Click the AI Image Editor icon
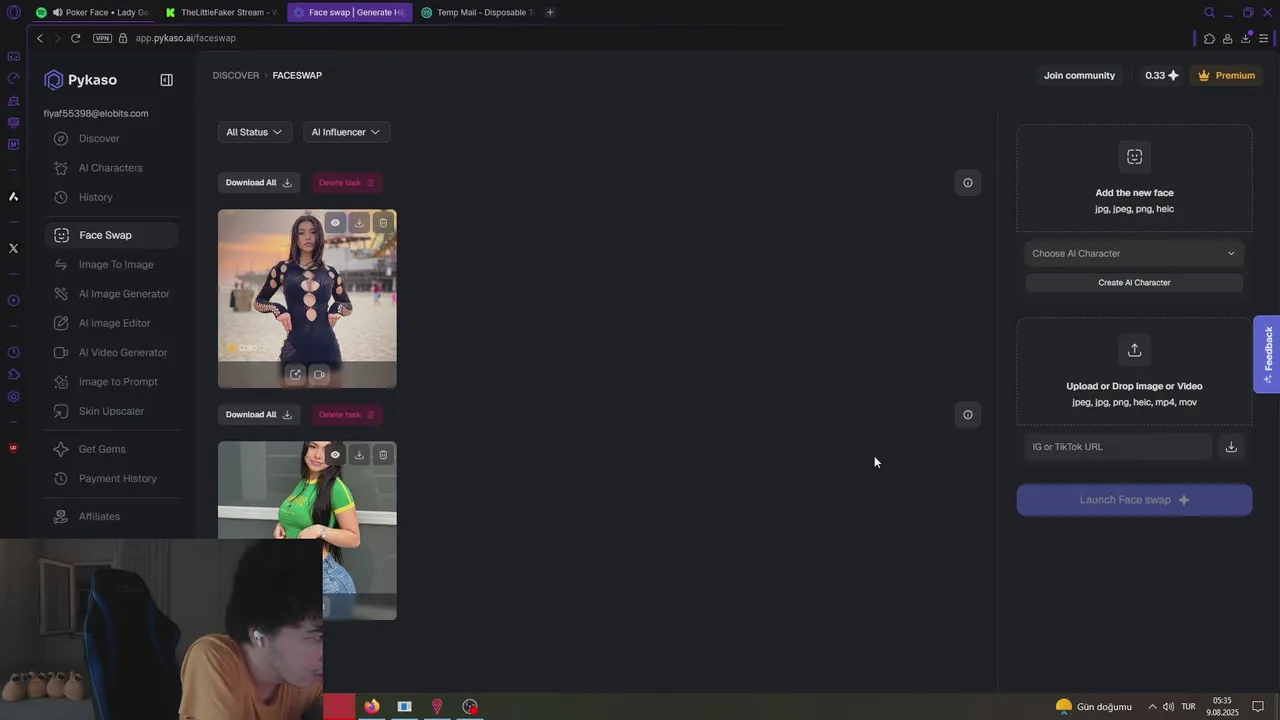This screenshot has width=1280, height=720. point(61,323)
